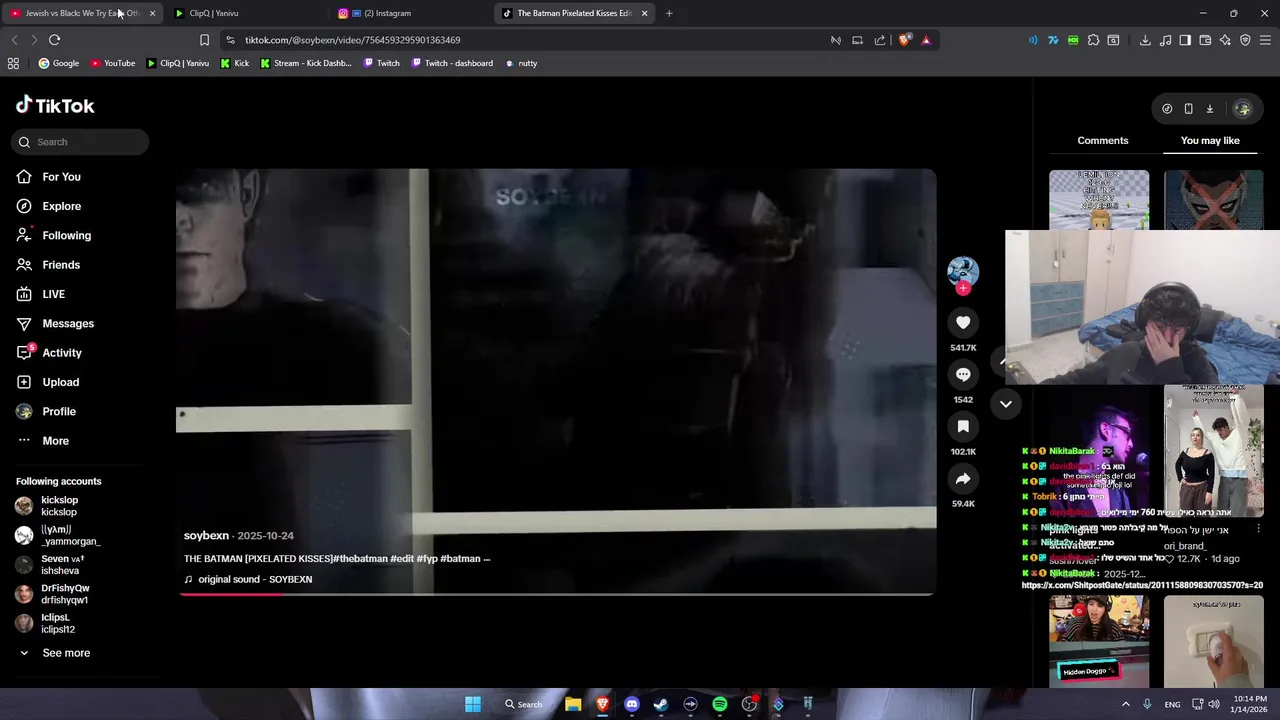Open the Hidden Doggo recommended video thumbnail

tap(1099, 641)
